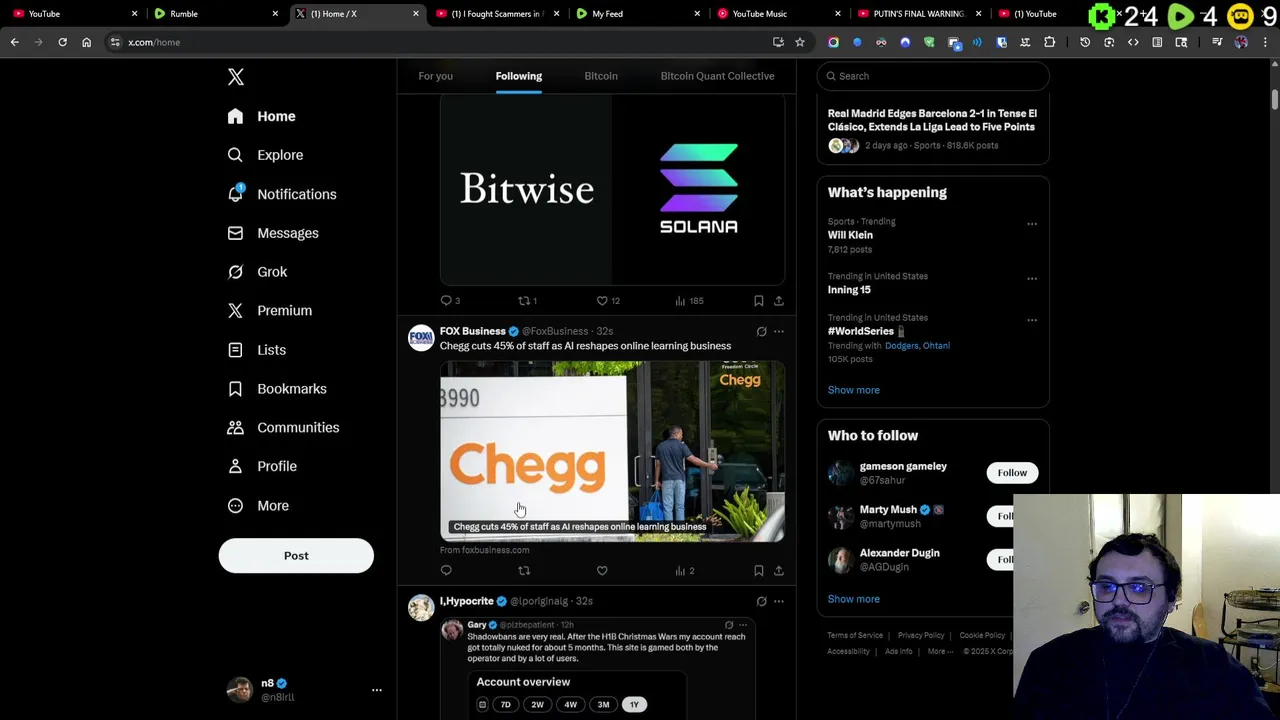Viewport: 1280px width, 720px height.
Task: Close the Rumble browser tab
Action: click(275, 14)
